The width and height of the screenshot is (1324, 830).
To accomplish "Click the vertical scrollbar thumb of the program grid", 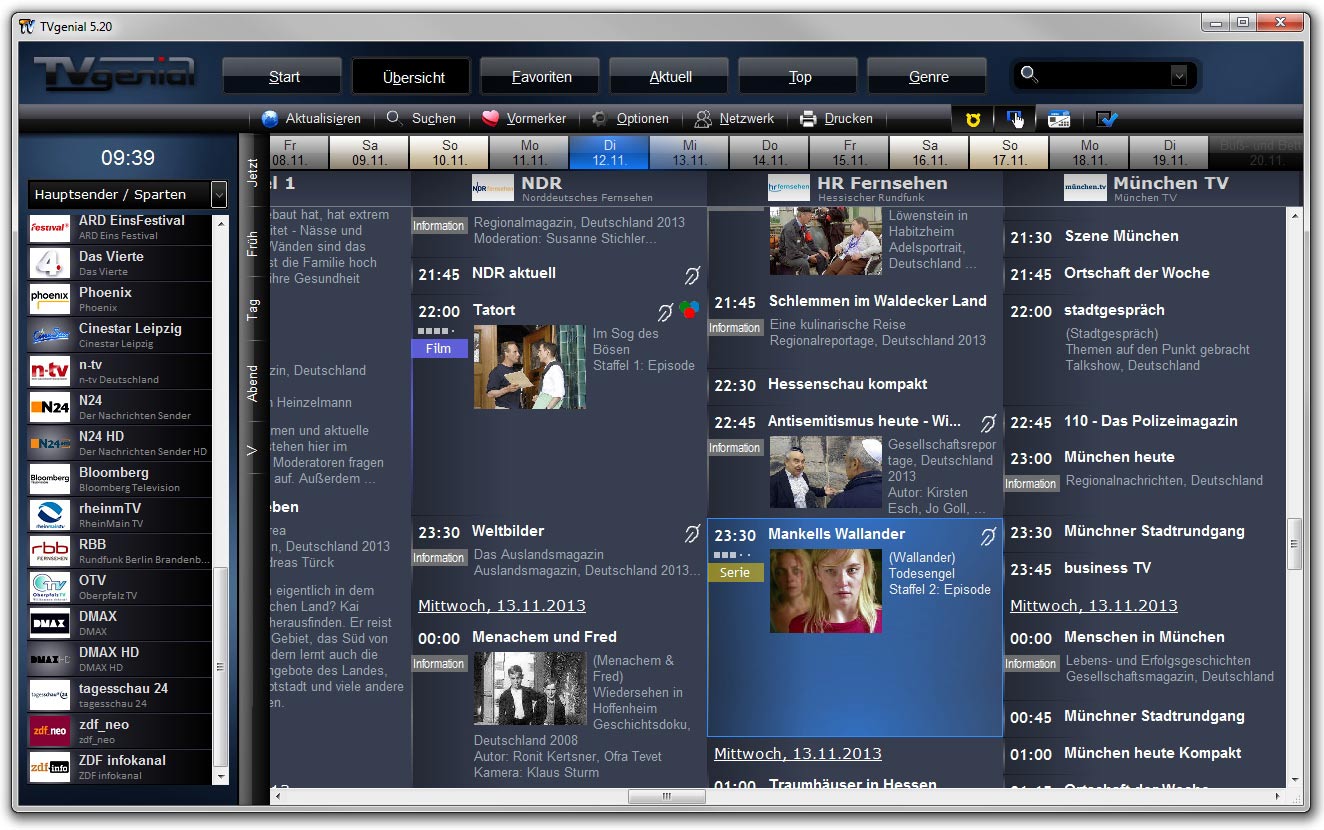I will click(1295, 544).
